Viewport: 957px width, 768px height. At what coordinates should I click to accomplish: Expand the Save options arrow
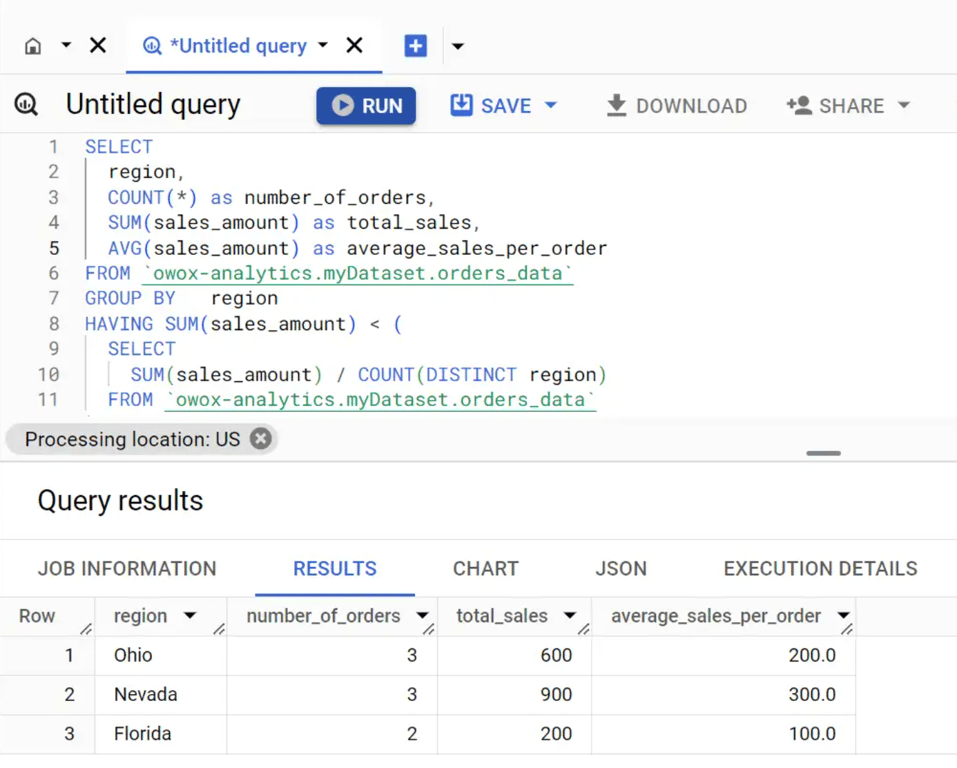[x=551, y=105]
